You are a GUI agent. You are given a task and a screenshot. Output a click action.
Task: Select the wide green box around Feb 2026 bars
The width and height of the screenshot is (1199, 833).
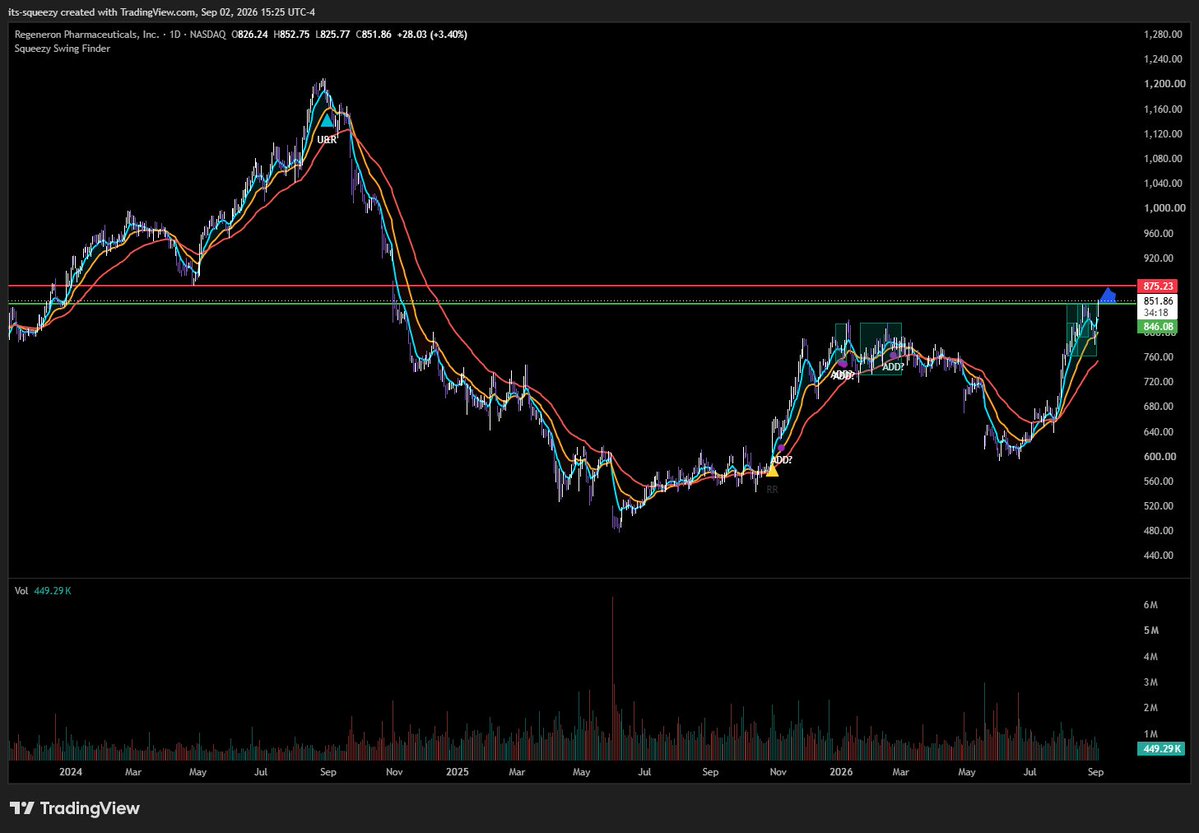click(x=881, y=349)
